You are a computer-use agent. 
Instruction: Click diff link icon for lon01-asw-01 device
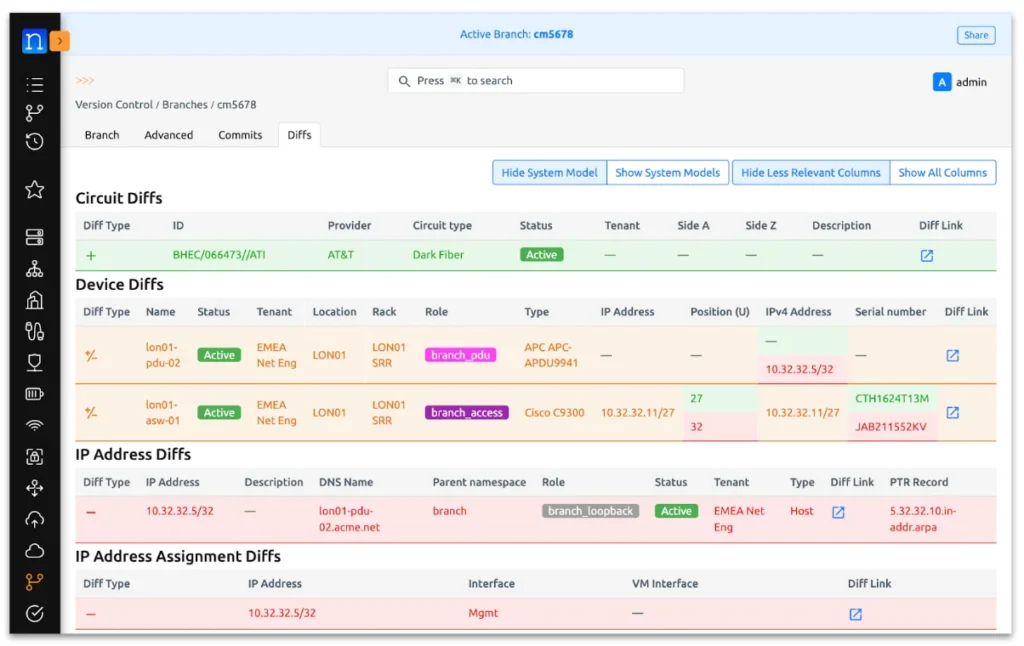[x=952, y=412]
